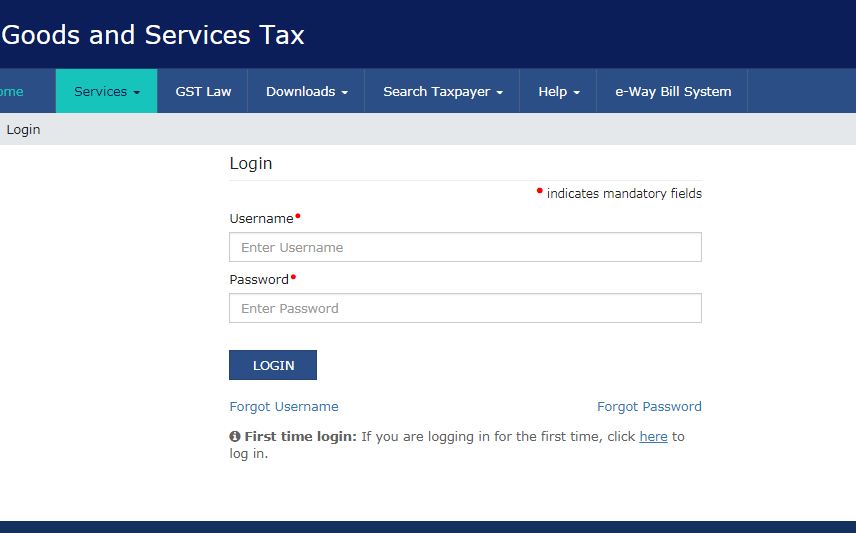This screenshot has width=856, height=533.
Task: Navigate to Home in the navigation bar
Action: point(12,91)
